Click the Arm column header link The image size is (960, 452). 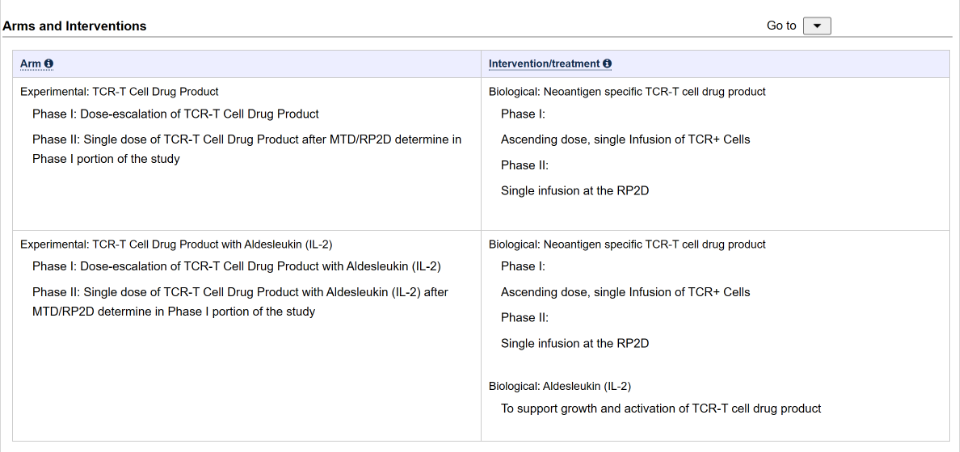(30, 64)
